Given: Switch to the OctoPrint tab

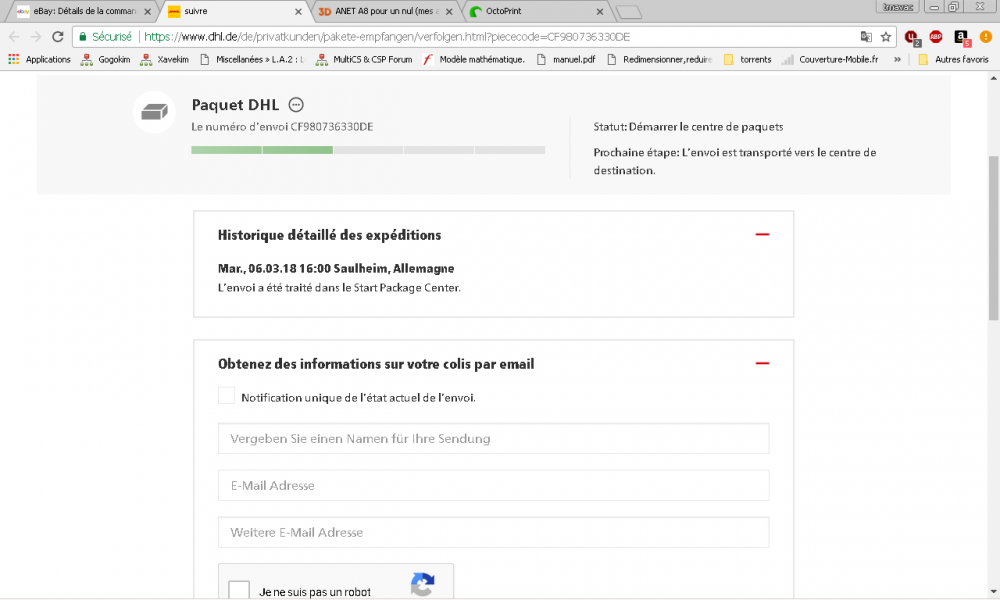Looking at the screenshot, I should [x=536, y=11].
